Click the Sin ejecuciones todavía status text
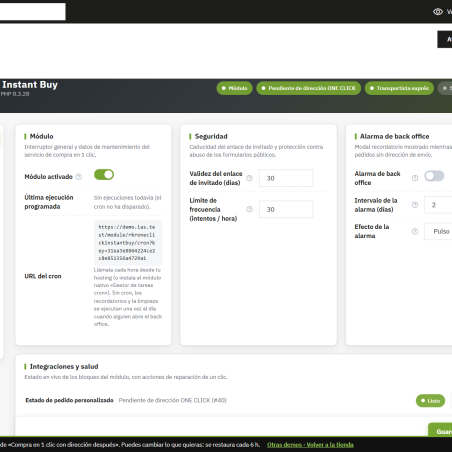The height and width of the screenshot is (452, 452). [127, 202]
